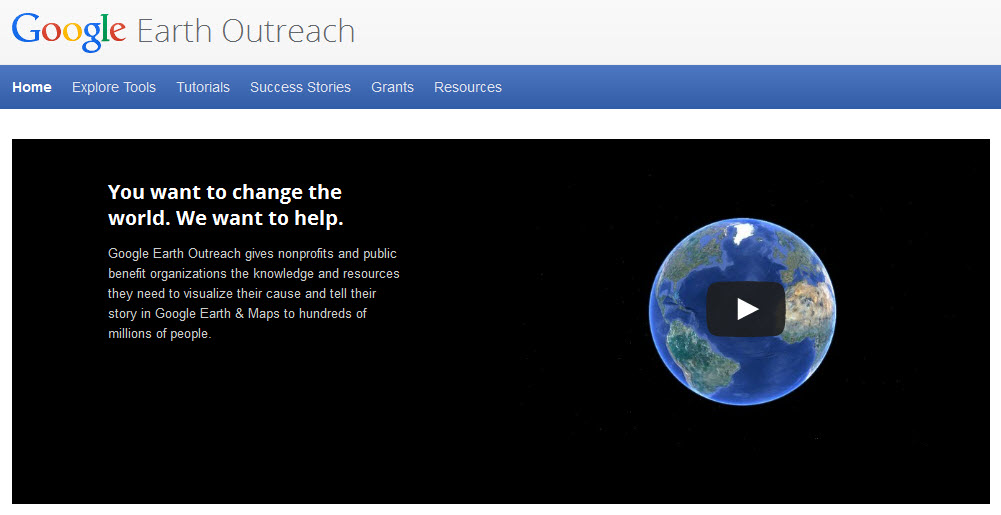Viewport: 1001px width, 515px height.
Task: Click the Google logo
Action: click(x=68, y=31)
